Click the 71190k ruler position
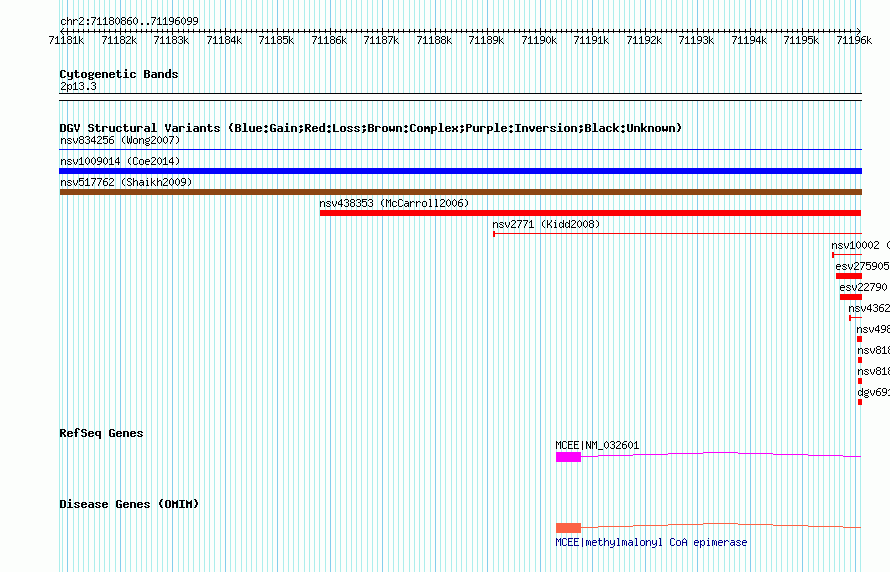890x572 pixels. [539, 40]
